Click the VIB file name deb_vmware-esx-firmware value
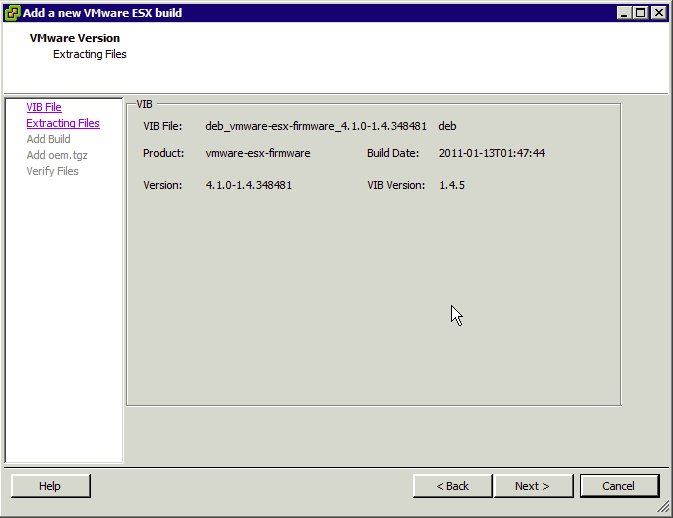The image size is (673, 518). tap(316, 126)
